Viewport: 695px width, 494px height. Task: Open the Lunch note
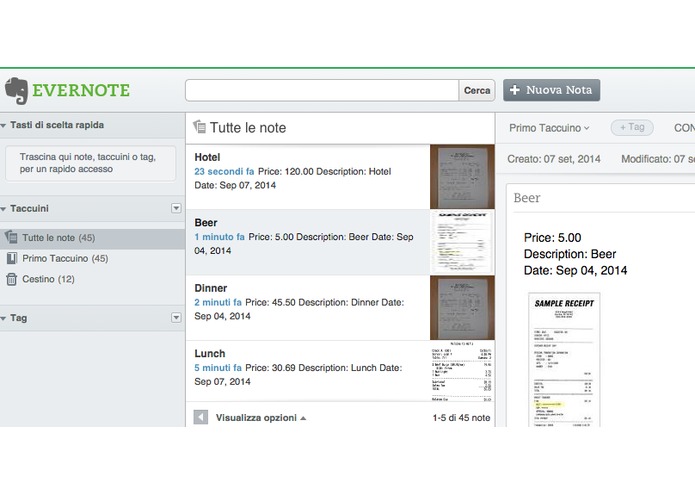(308, 371)
